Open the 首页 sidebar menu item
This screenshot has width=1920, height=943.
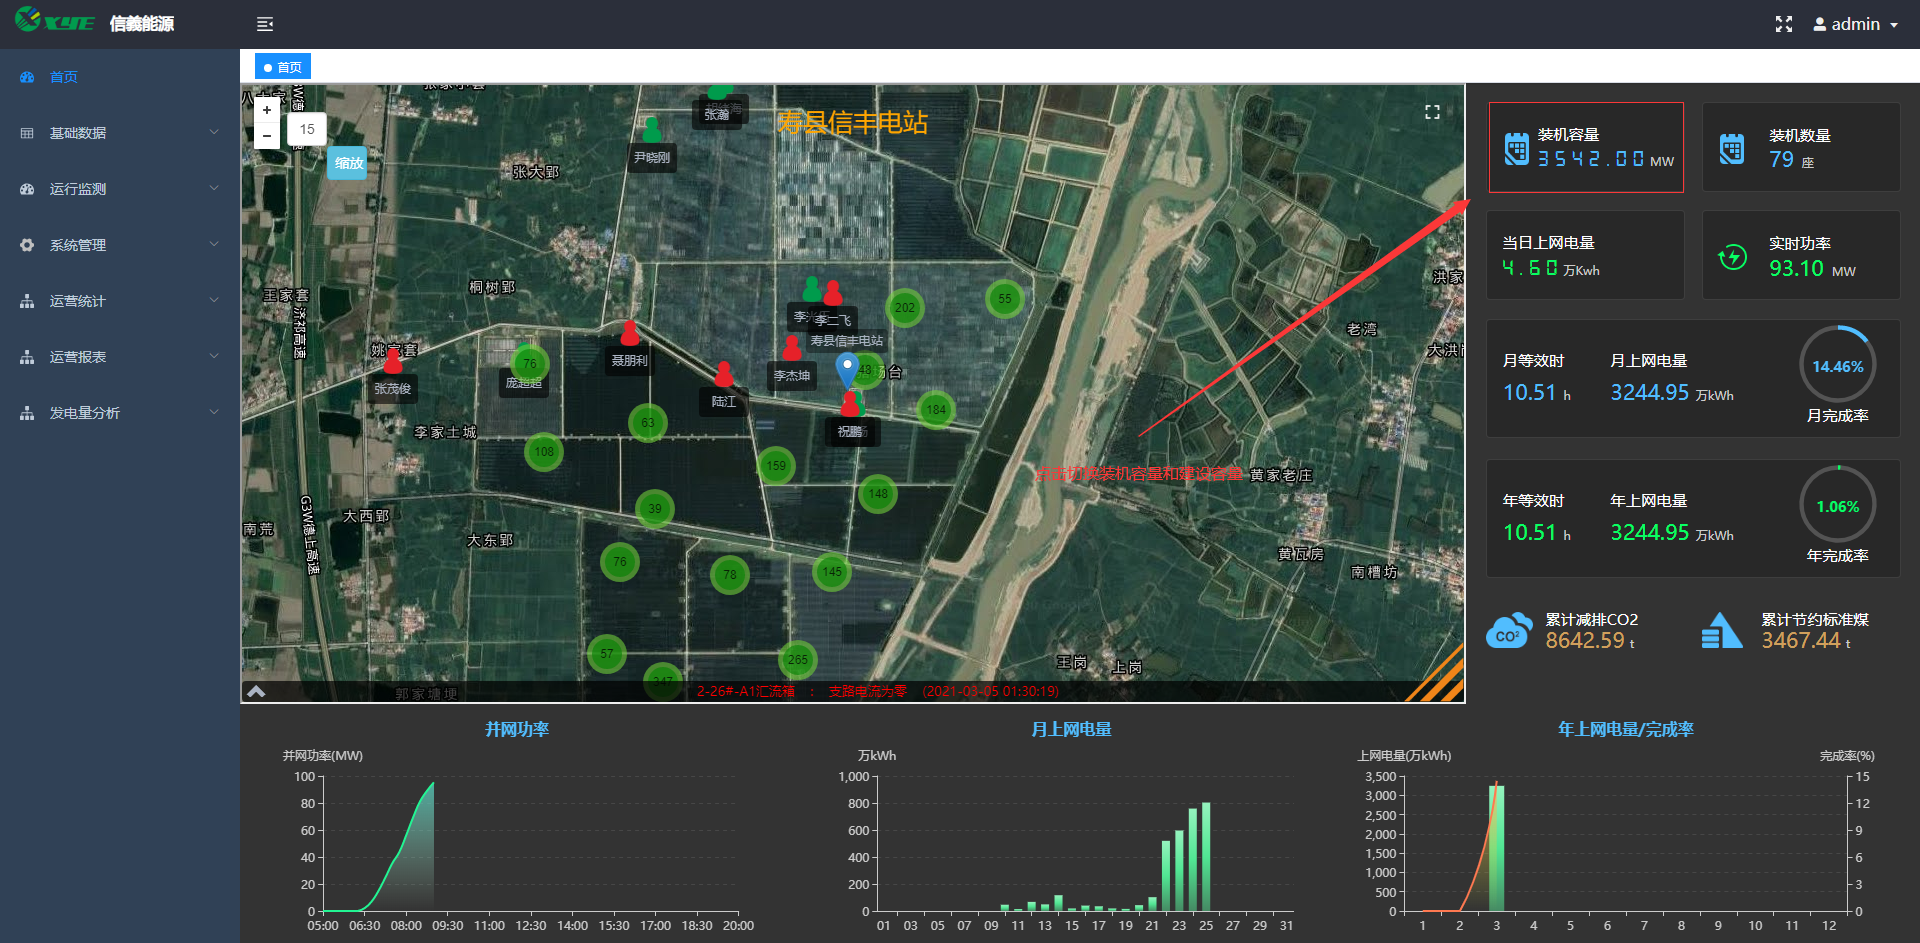pos(120,77)
